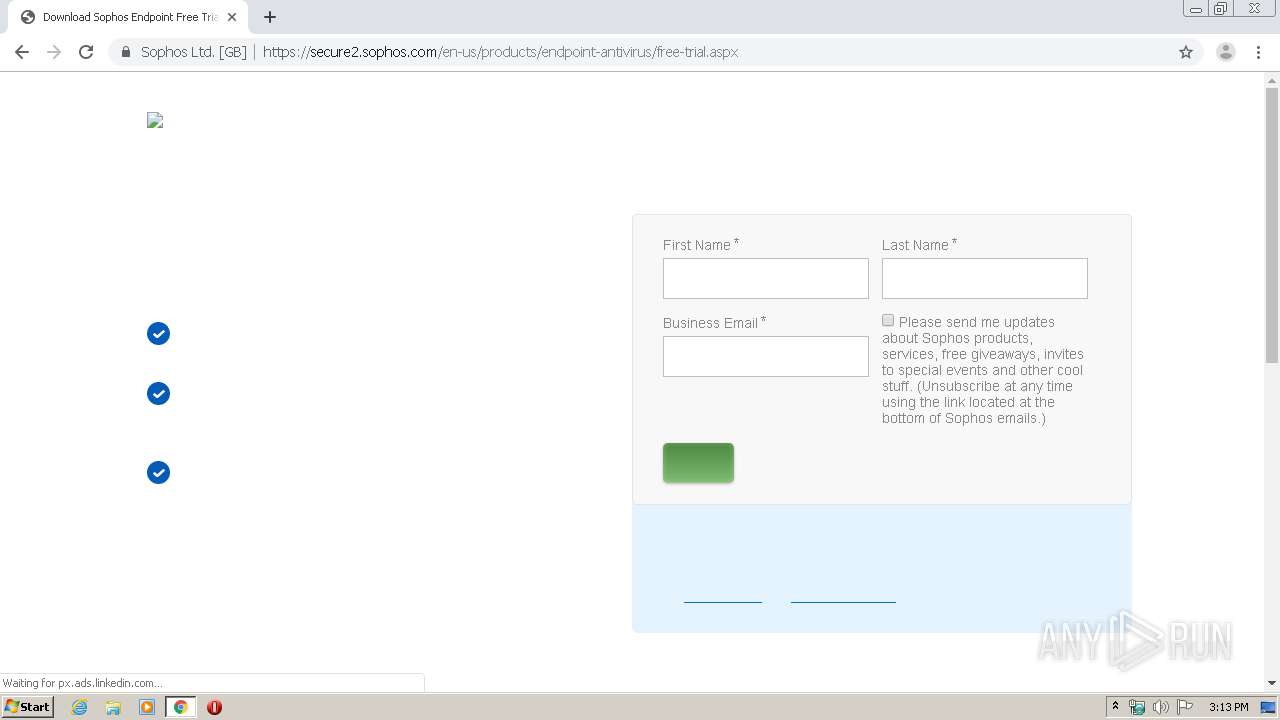Restore down the Chrome window
Viewport: 1280px width, 720px height.
click(1221, 9)
